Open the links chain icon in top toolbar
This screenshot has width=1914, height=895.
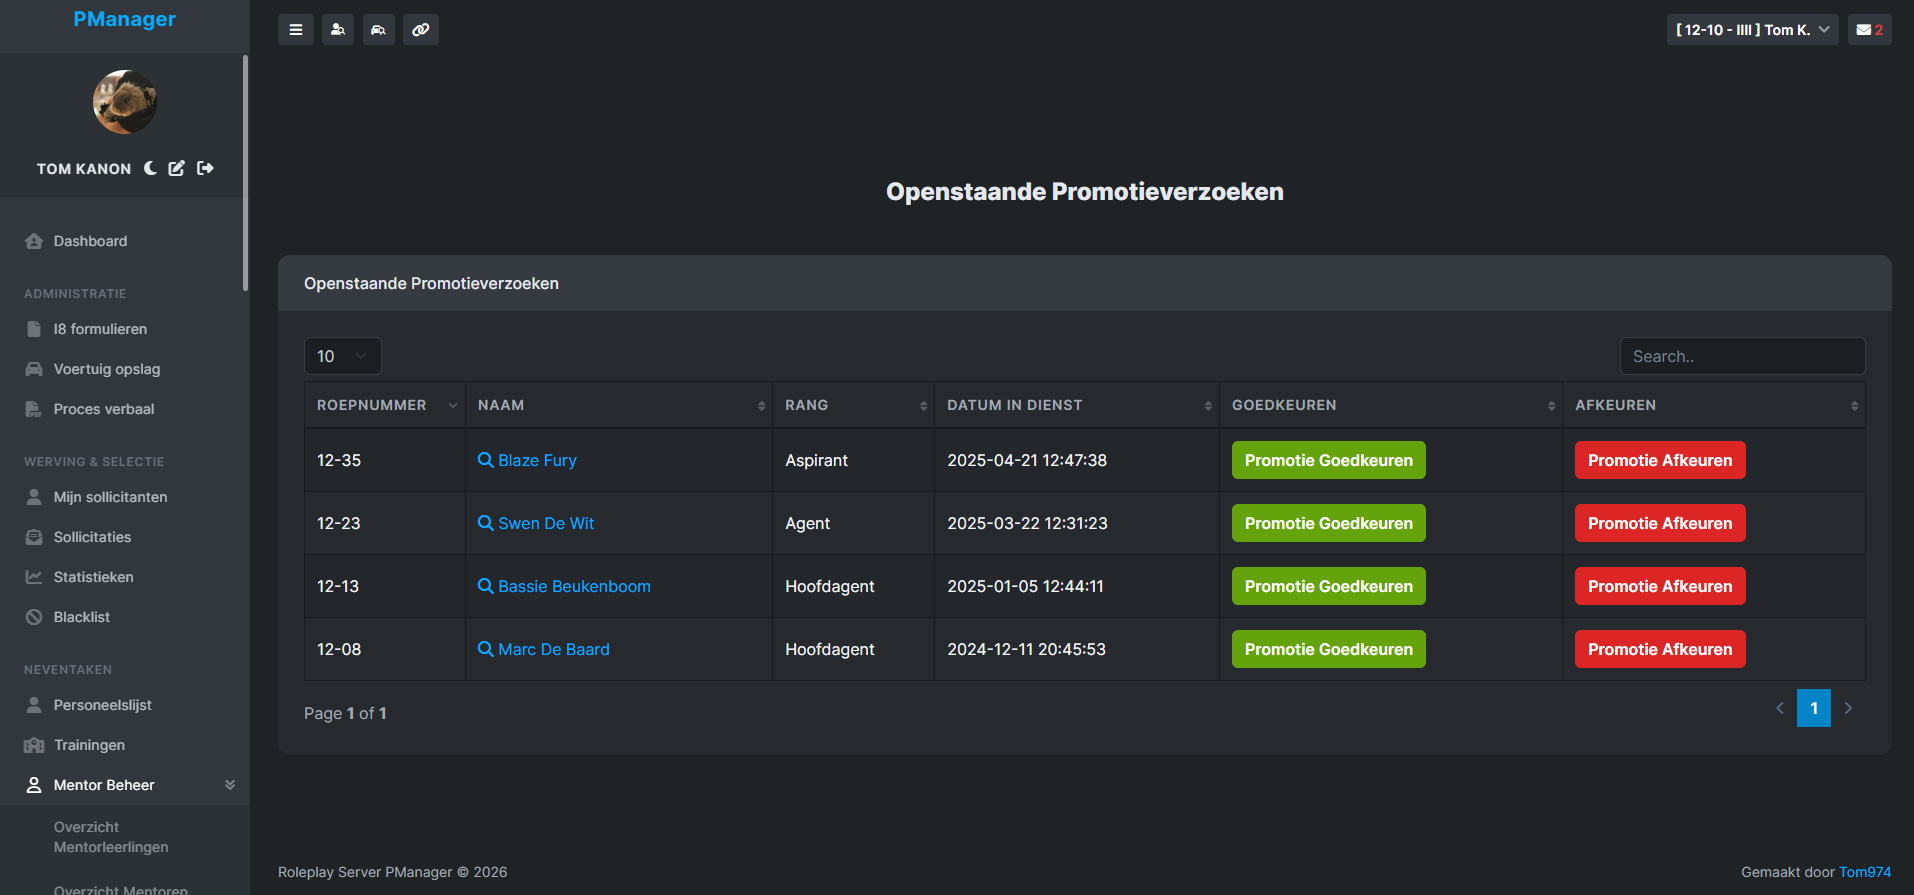[x=421, y=30]
